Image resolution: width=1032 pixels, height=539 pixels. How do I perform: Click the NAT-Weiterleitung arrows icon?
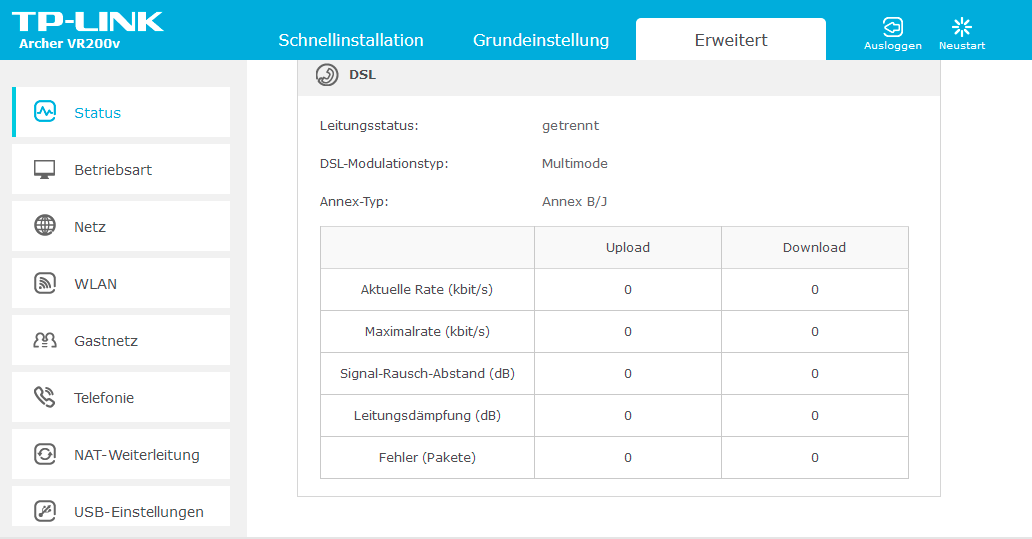click(45, 454)
